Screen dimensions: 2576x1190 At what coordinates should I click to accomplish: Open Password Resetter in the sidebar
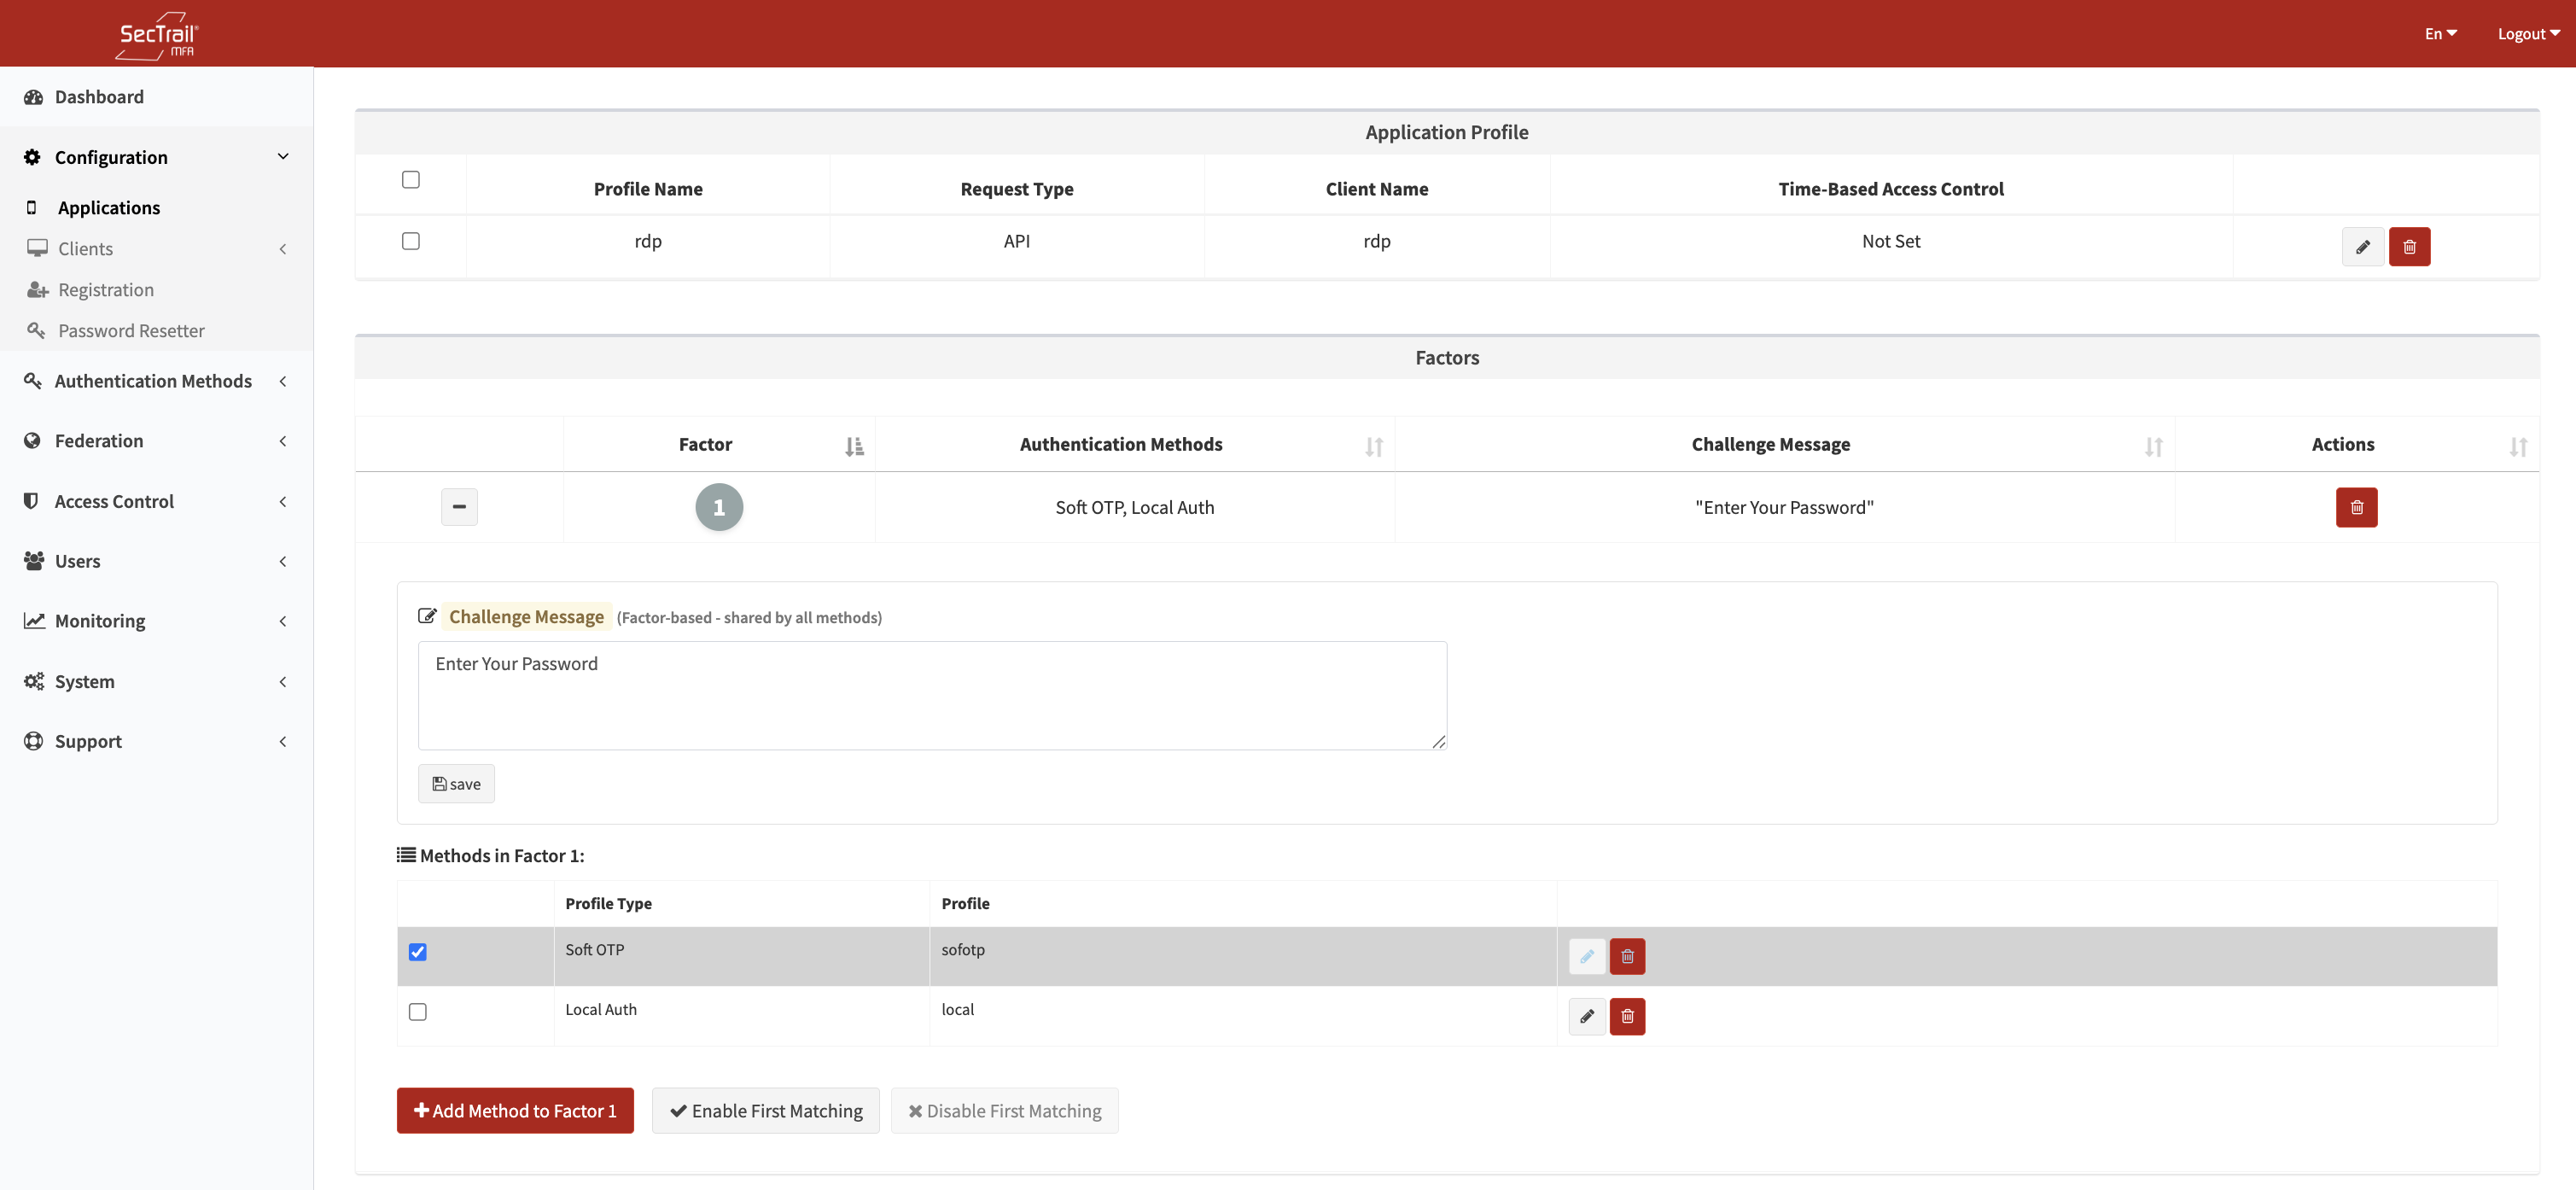[x=131, y=331]
